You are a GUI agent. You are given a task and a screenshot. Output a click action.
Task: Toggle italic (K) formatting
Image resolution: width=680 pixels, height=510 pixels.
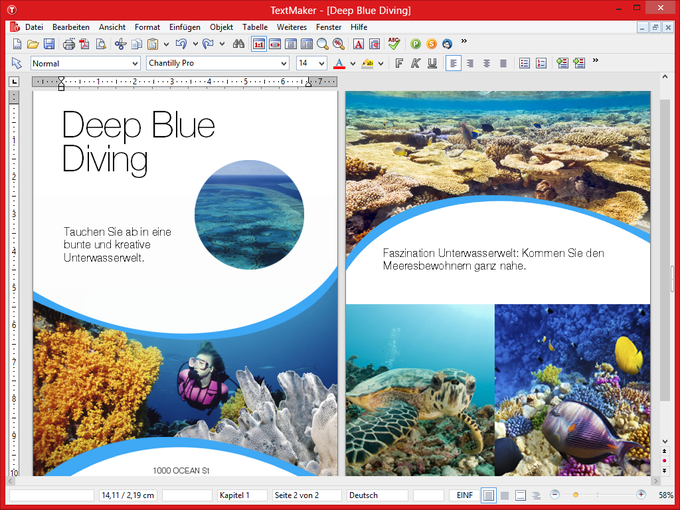tap(415, 63)
